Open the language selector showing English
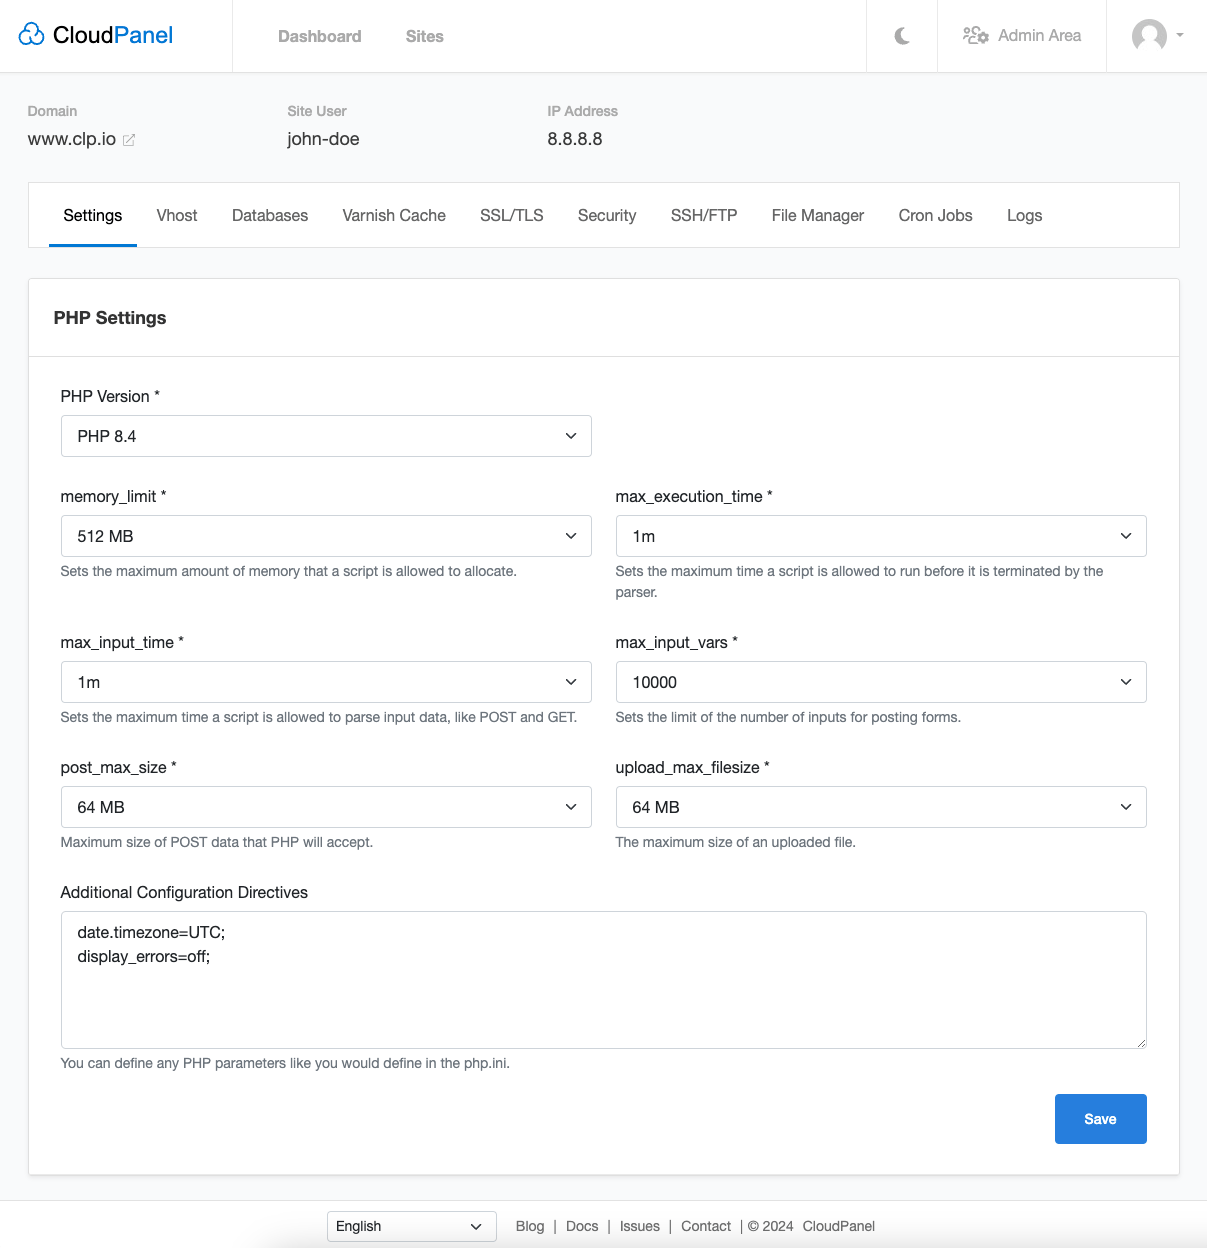Viewport: 1207px width, 1248px height. [411, 1226]
